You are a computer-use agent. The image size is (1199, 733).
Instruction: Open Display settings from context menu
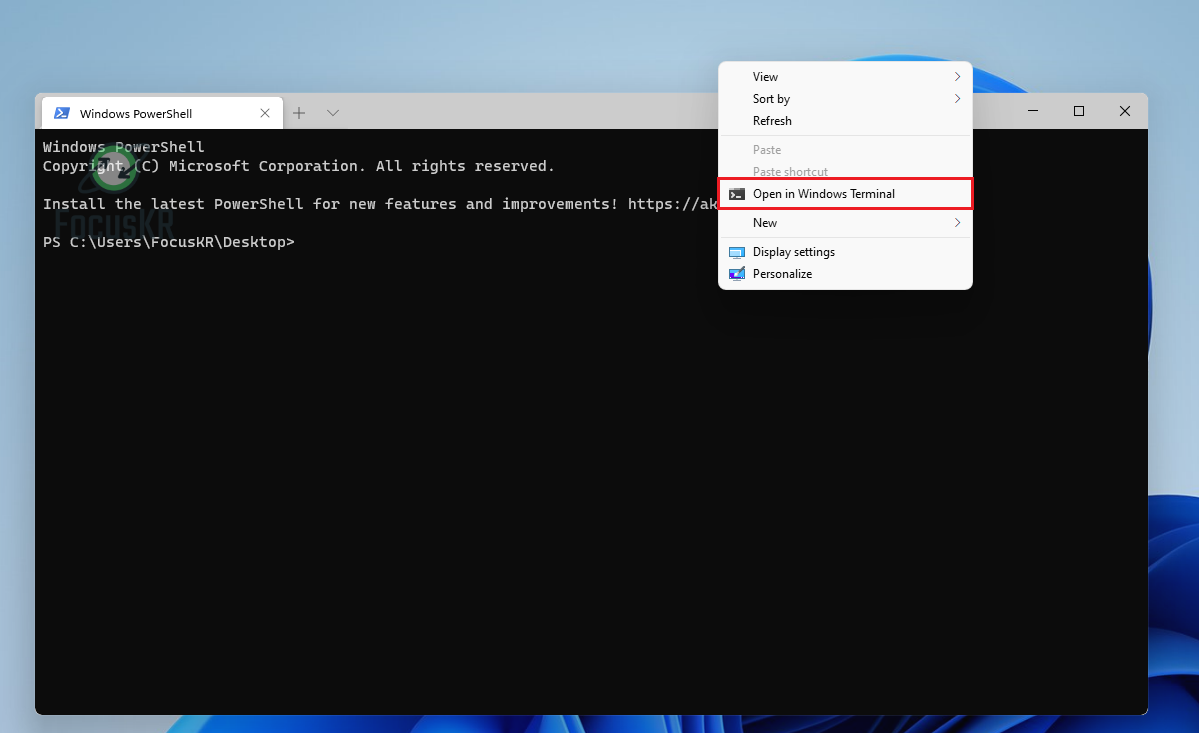(845, 251)
